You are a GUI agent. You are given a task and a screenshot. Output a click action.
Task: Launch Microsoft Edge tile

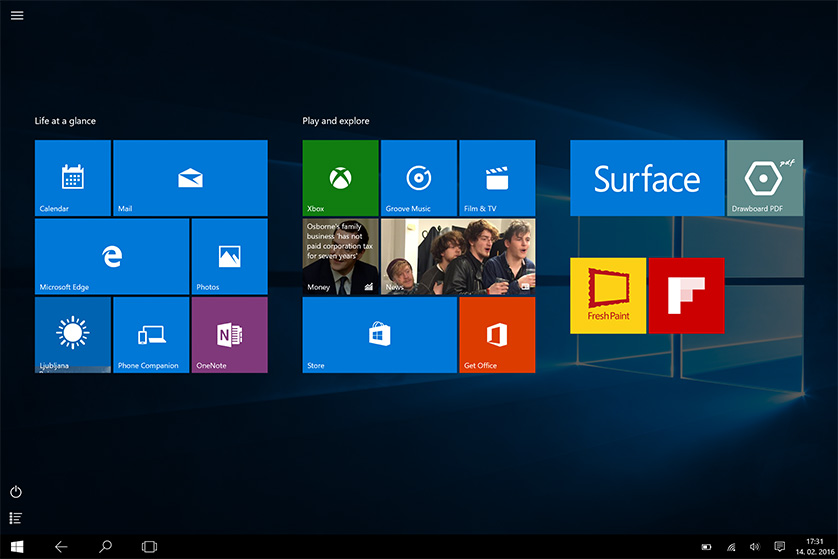[112, 257]
